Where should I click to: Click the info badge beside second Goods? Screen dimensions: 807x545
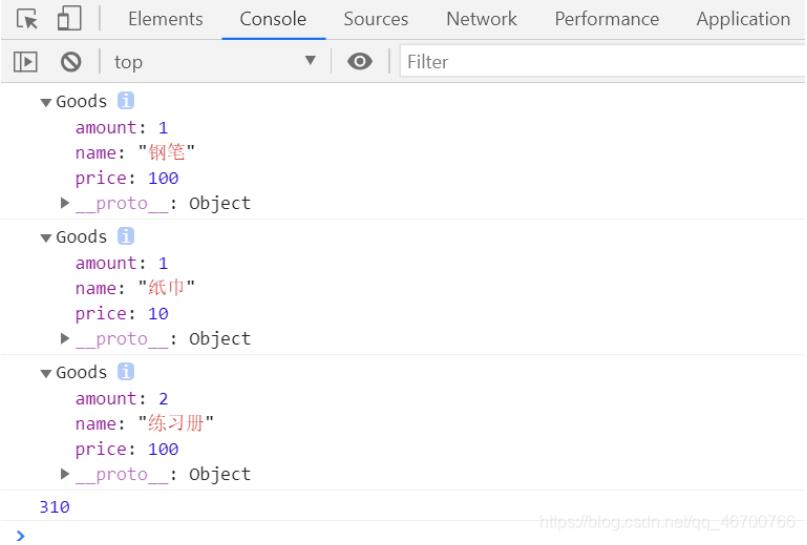click(125, 237)
